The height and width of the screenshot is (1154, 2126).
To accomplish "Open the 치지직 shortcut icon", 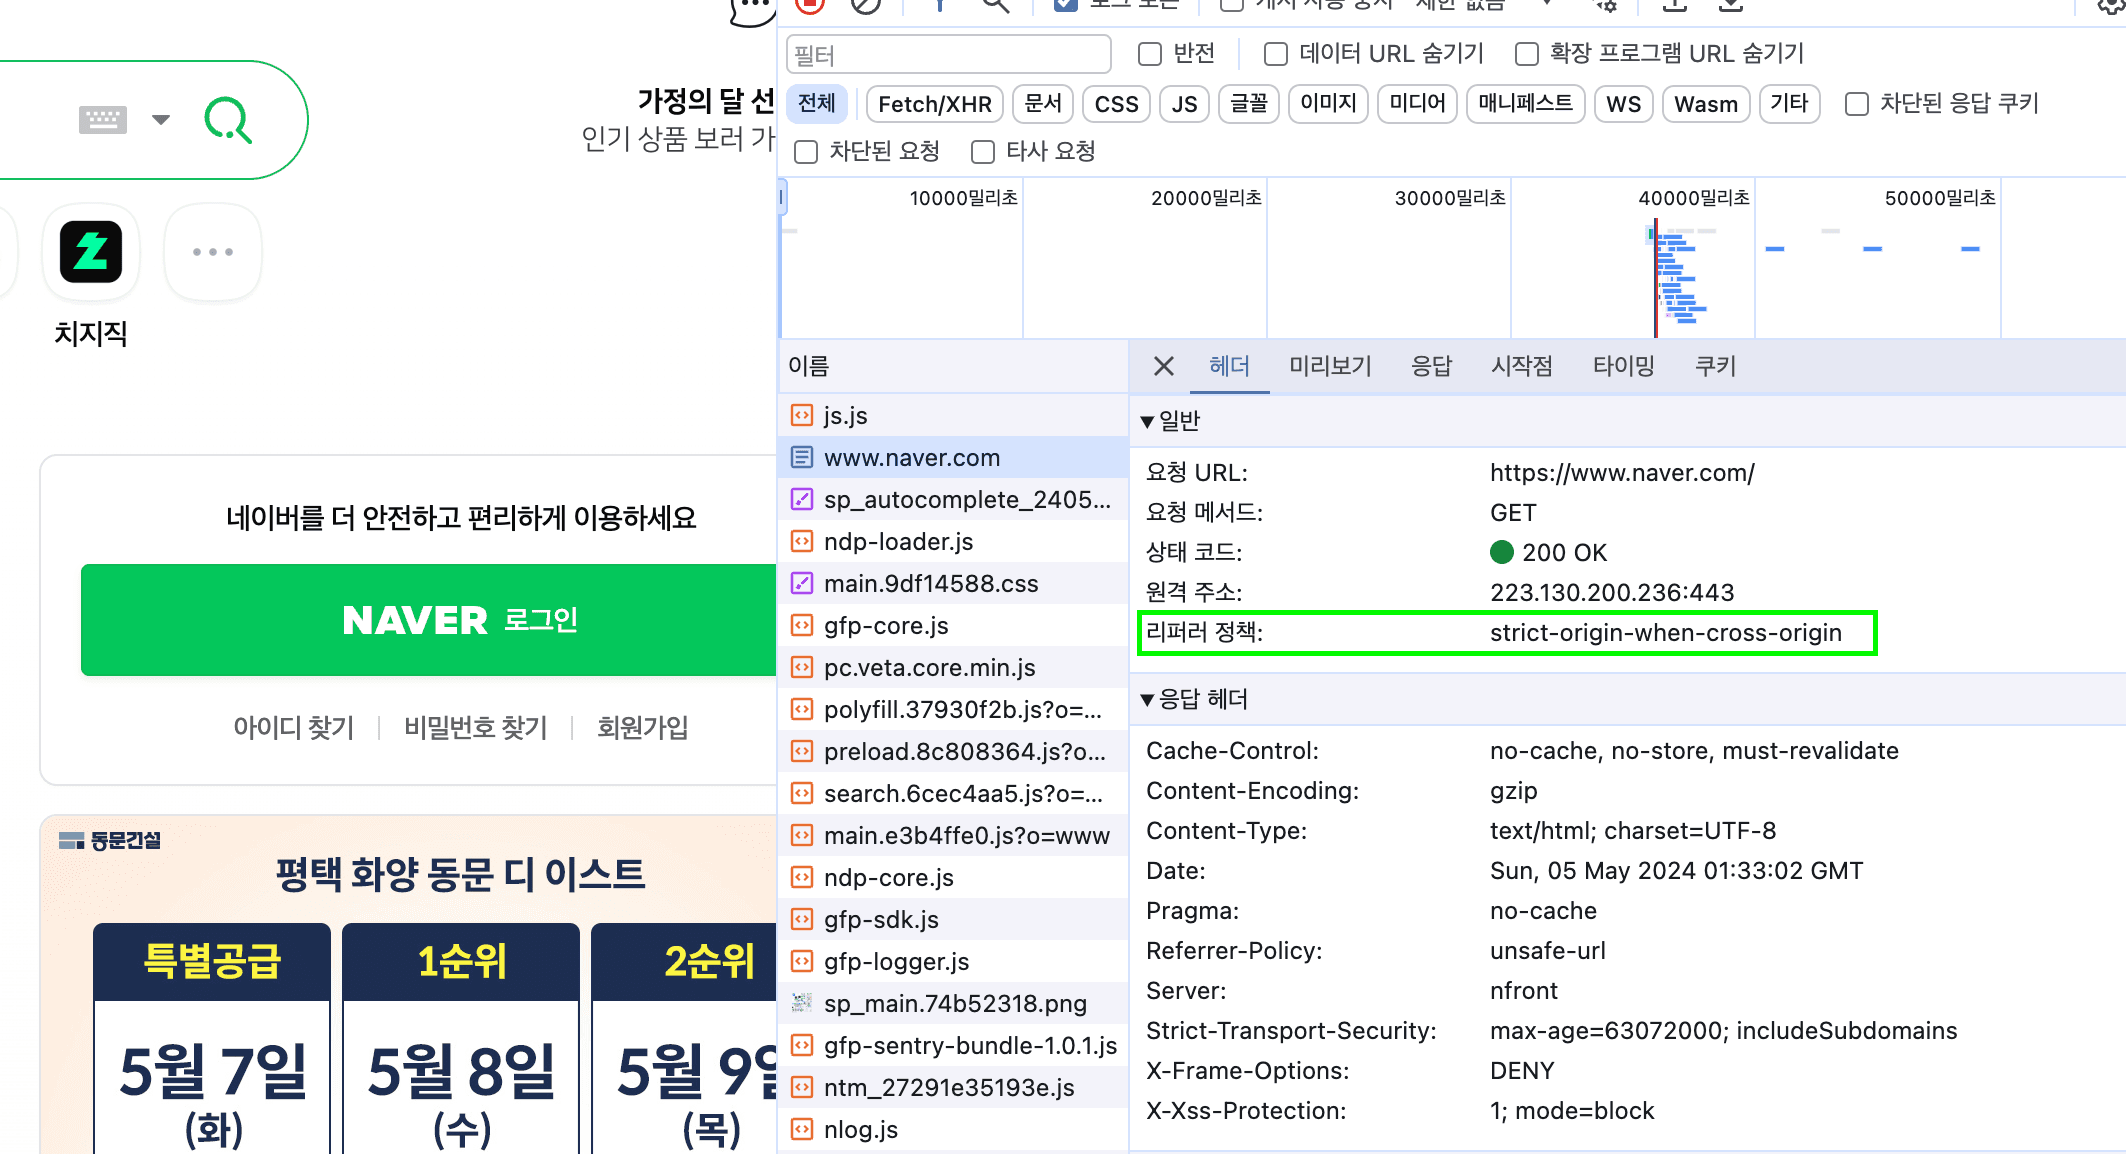I will tap(91, 252).
